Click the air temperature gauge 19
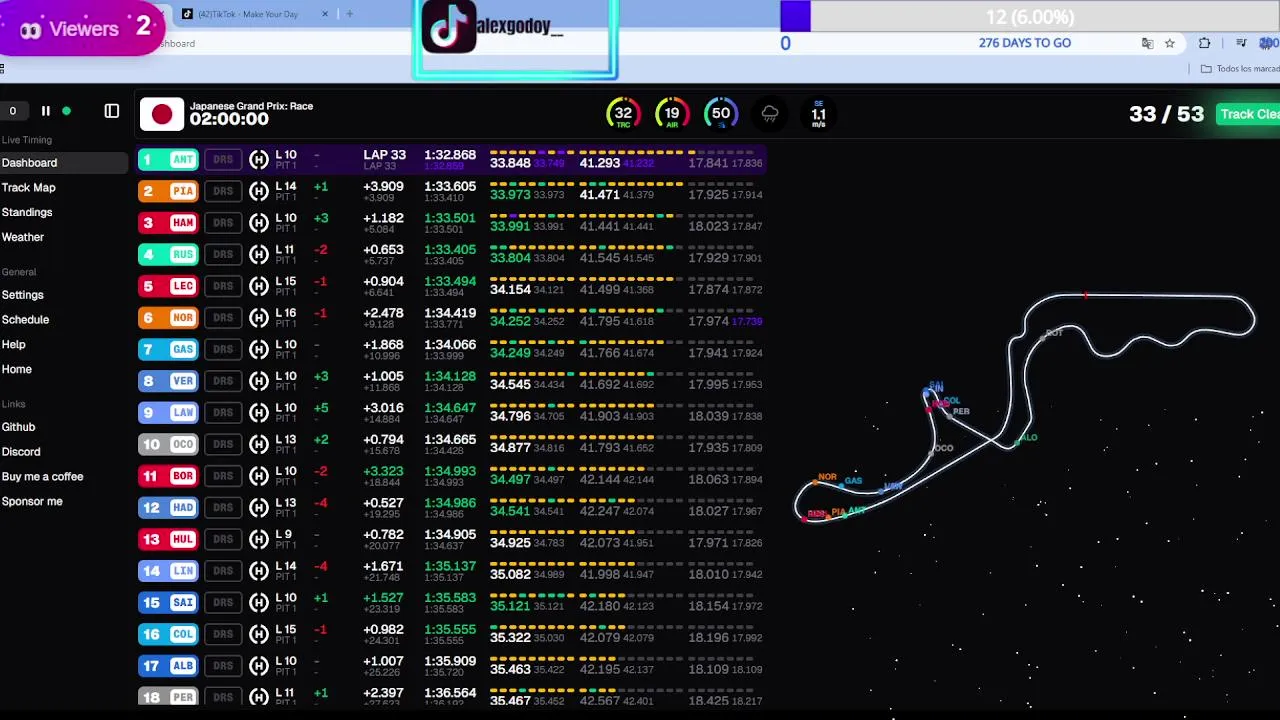The width and height of the screenshot is (1280, 720). point(672,114)
